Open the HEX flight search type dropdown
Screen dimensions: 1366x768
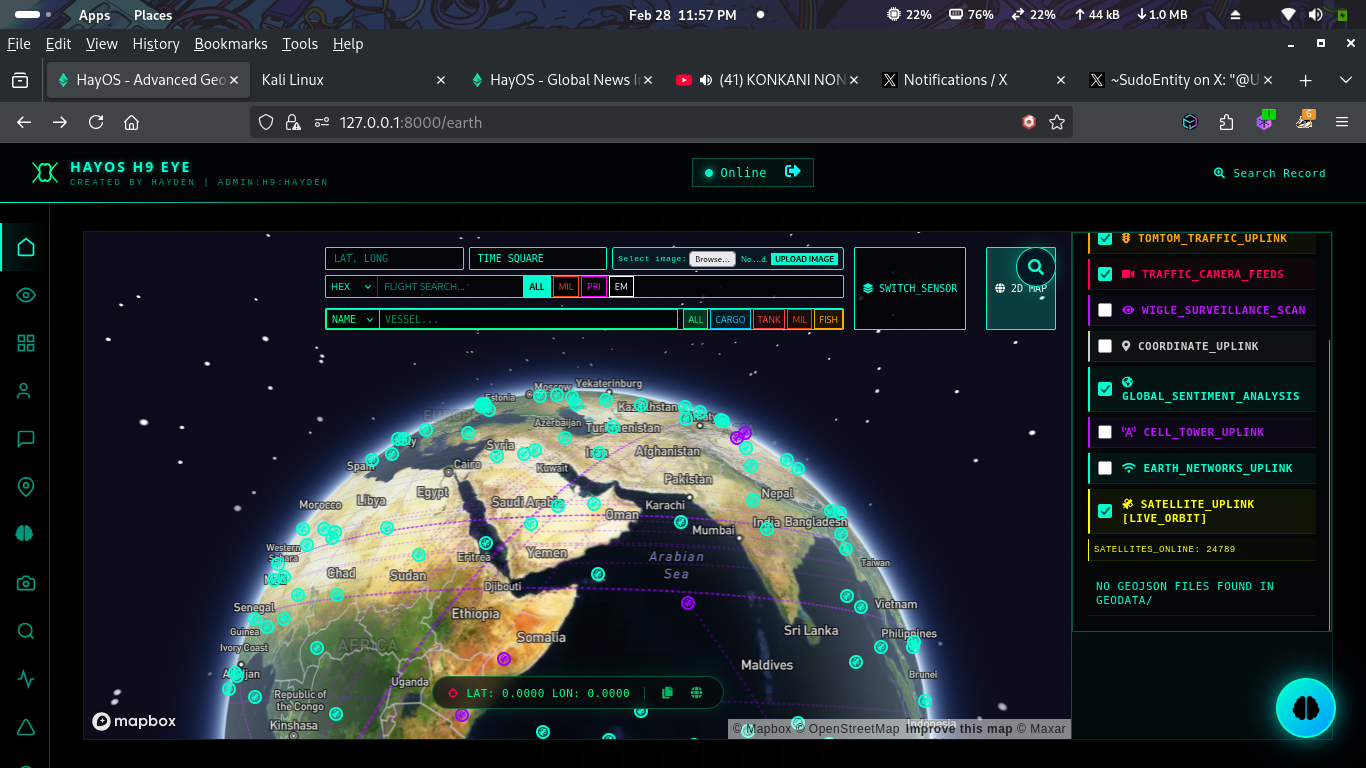tap(351, 287)
